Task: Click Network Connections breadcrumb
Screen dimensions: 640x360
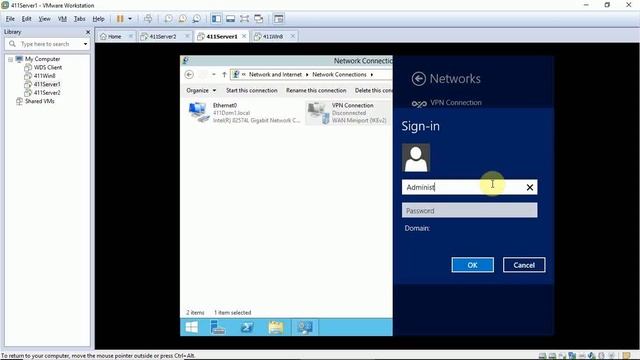Action: [x=339, y=75]
